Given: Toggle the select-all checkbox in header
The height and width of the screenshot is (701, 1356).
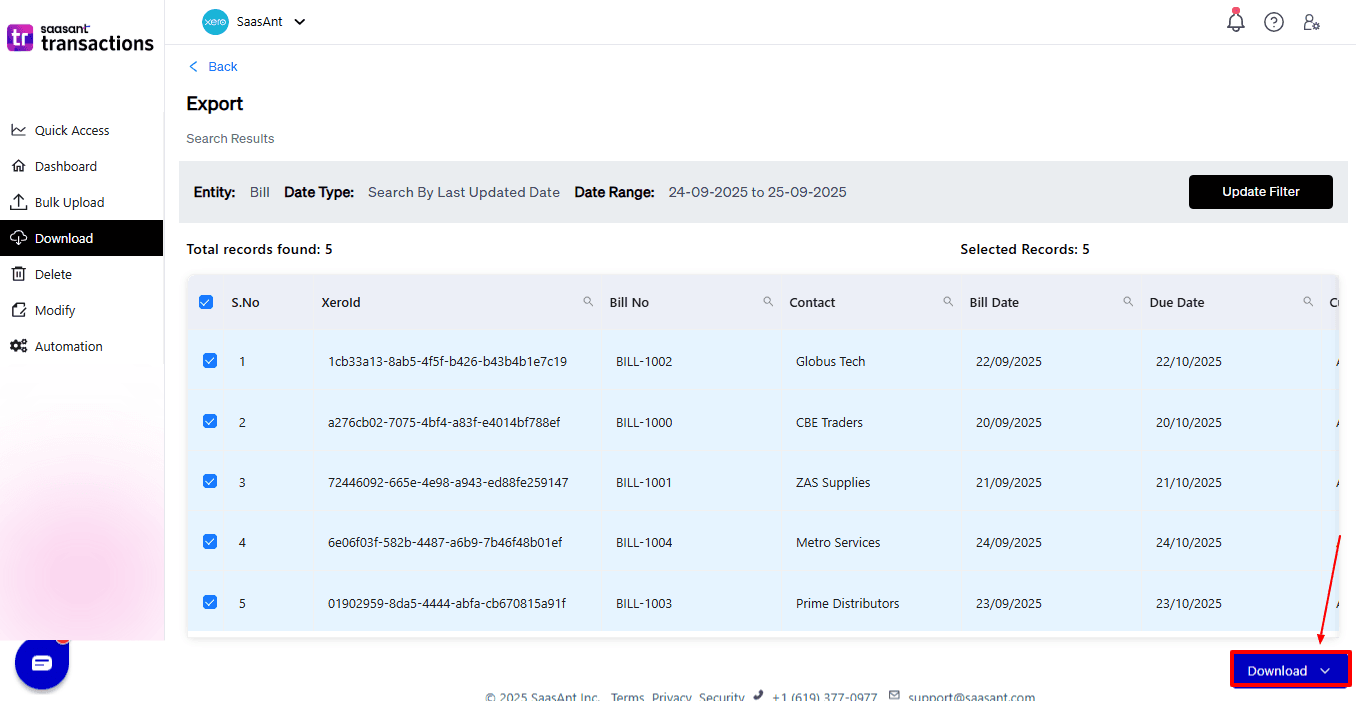Looking at the screenshot, I should pyautogui.click(x=206, y=302).
